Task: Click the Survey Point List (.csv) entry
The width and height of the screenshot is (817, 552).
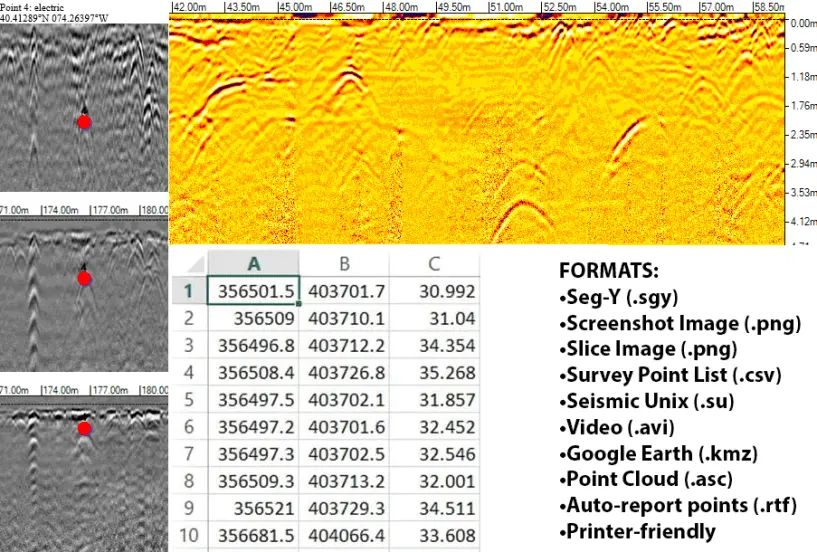Action: pyautogui.click(x=670, y=375)
